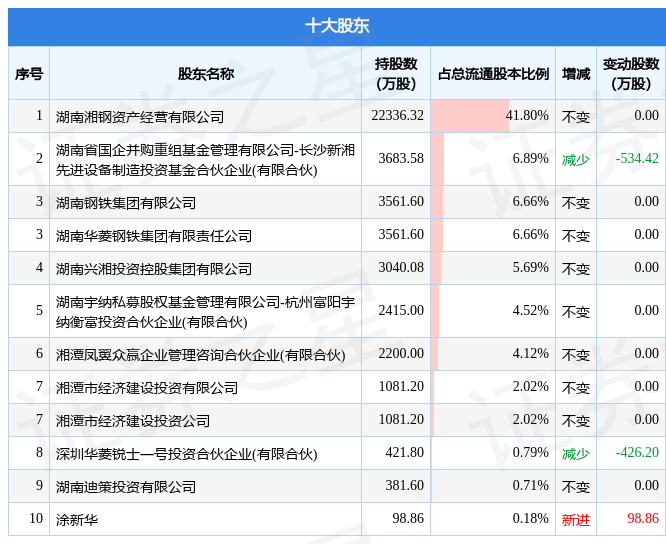Click percentage 0.71%
The height and width of the screenshot is (544, 666).
click(531, 485)
